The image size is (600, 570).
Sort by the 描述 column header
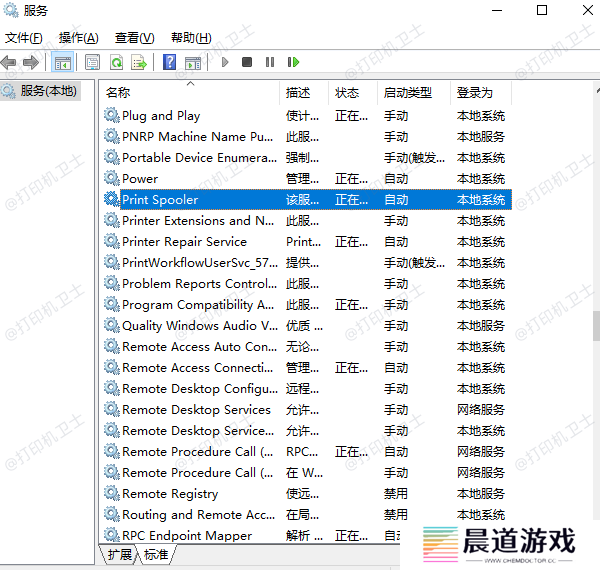click(304, 93)
